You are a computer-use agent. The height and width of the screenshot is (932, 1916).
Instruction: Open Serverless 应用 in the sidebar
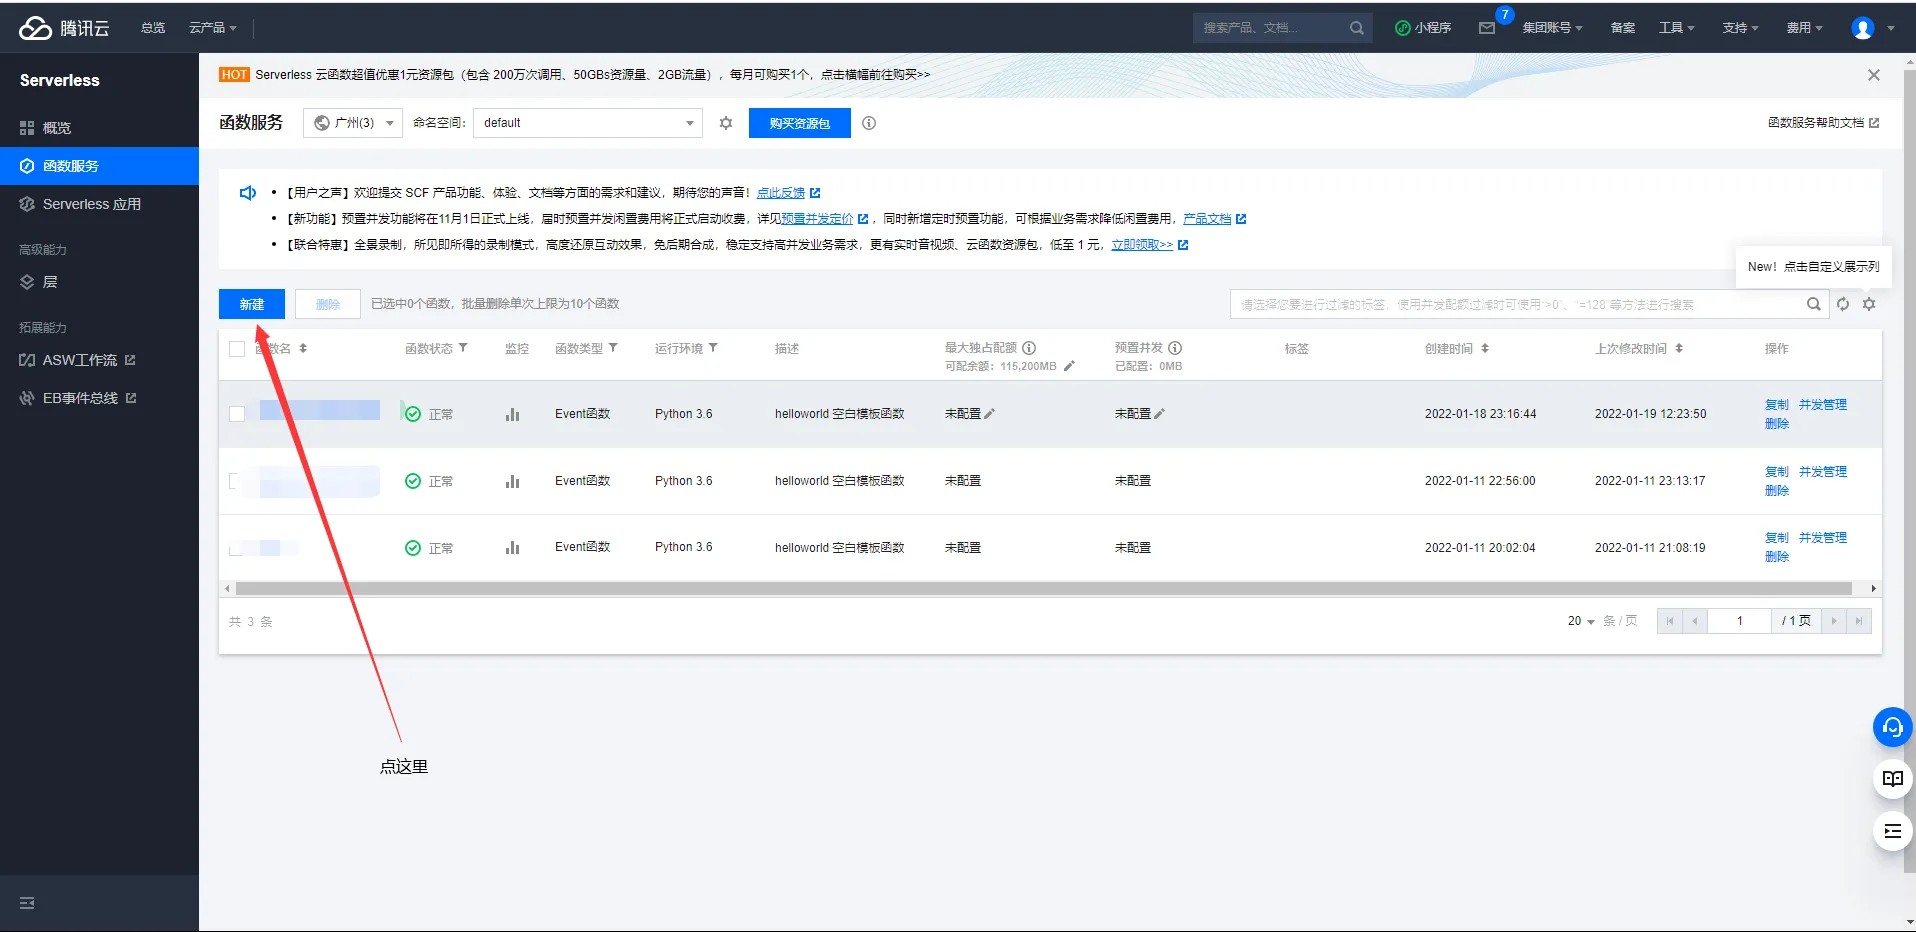91,204
